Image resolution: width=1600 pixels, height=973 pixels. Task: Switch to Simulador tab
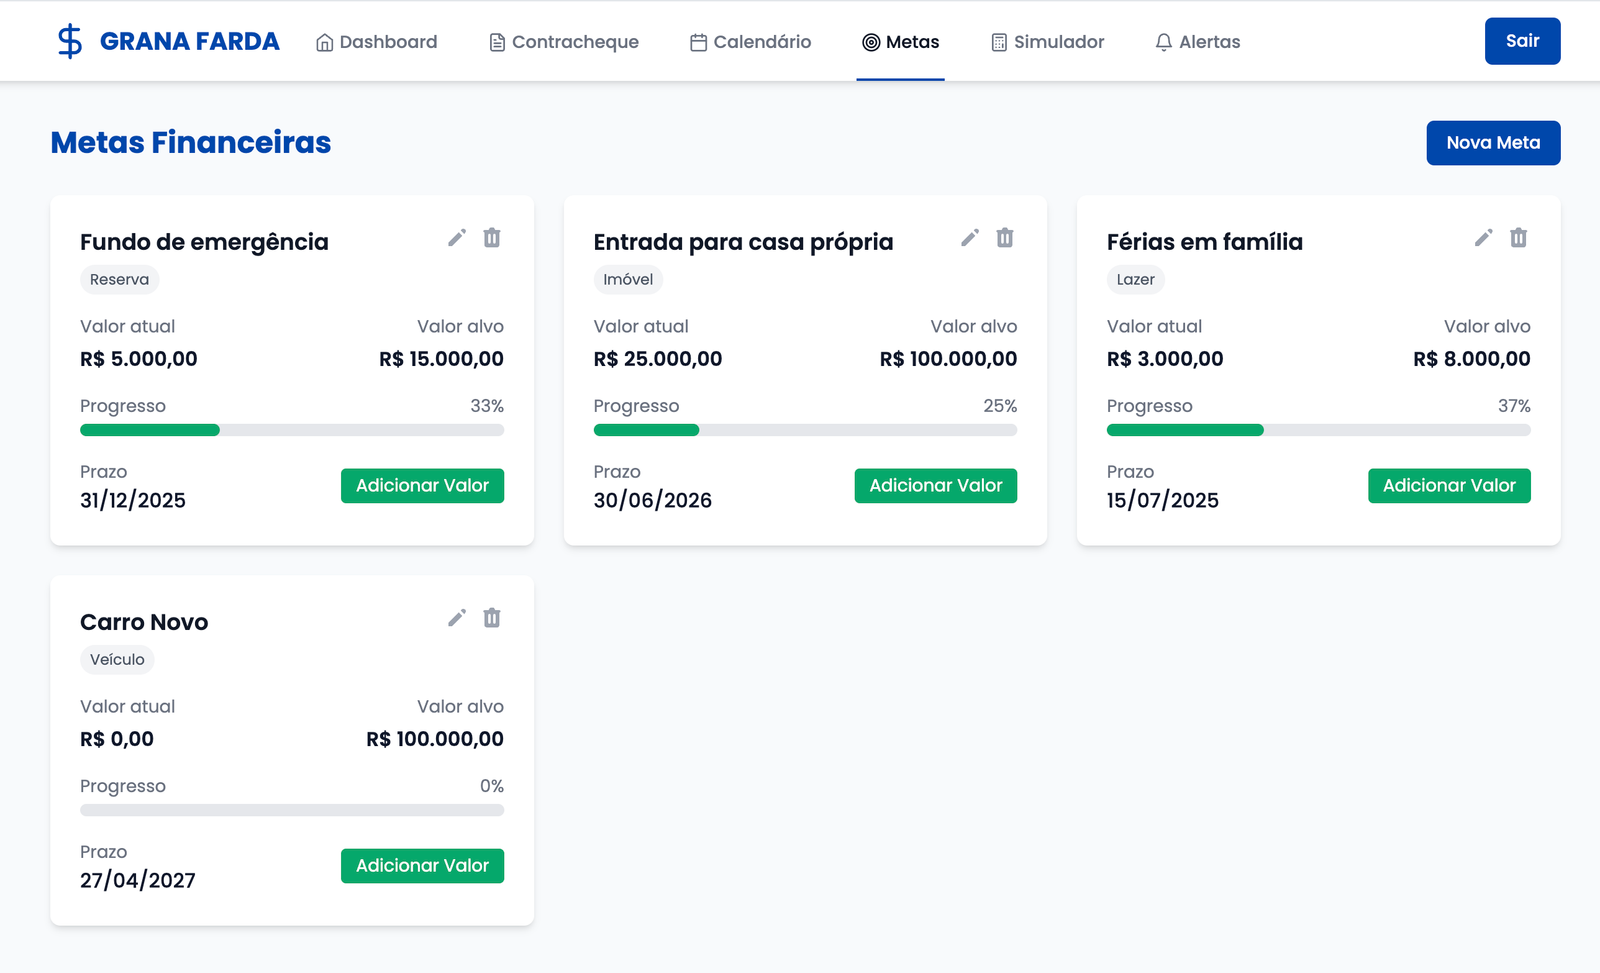point(1048,42)
